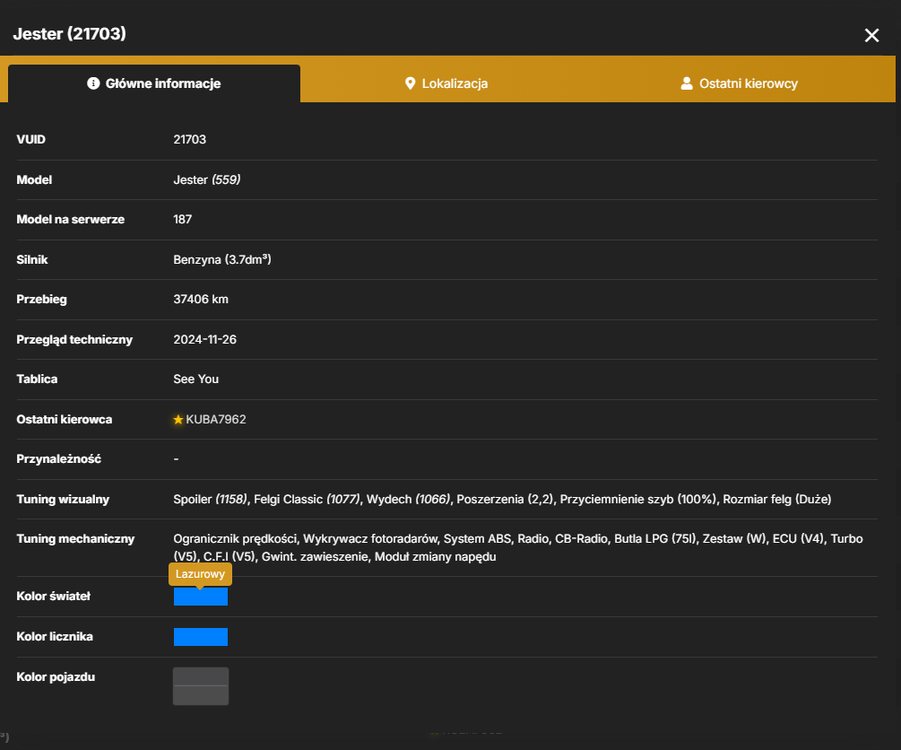Select the Główne informacje tab
This screenshot has height=750, width=901.
(x=154, y=83)
